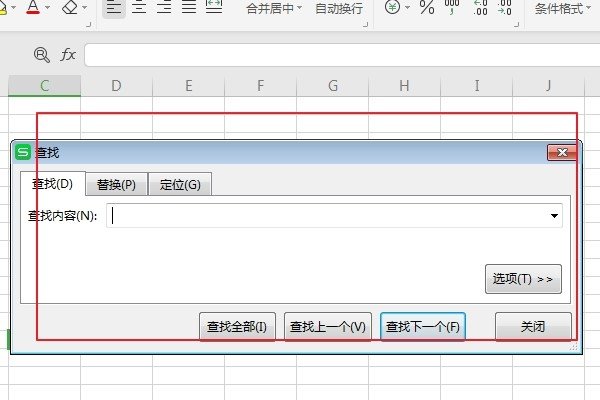Apply thousands separator style
This screenshot has width=600, height=400.
452,7
